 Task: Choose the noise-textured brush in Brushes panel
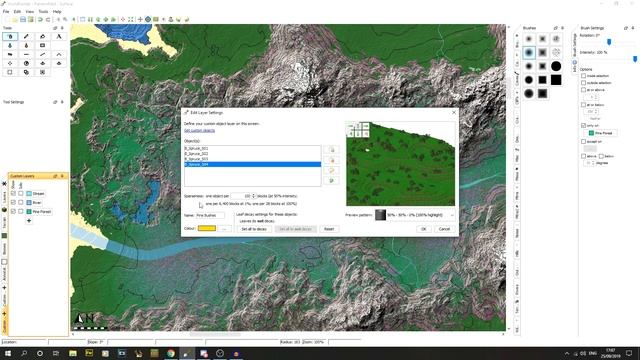(x=556, y=39)
